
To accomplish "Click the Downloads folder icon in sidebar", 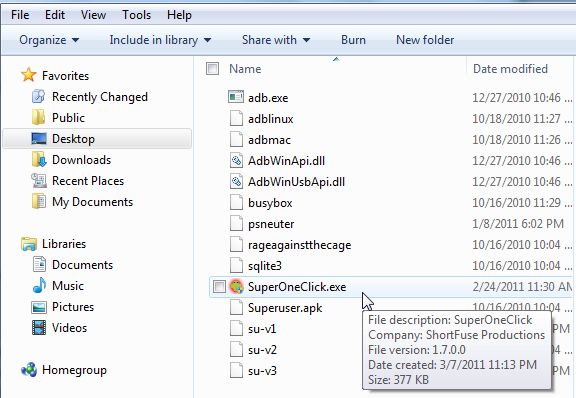I will [x=39, y=159].
